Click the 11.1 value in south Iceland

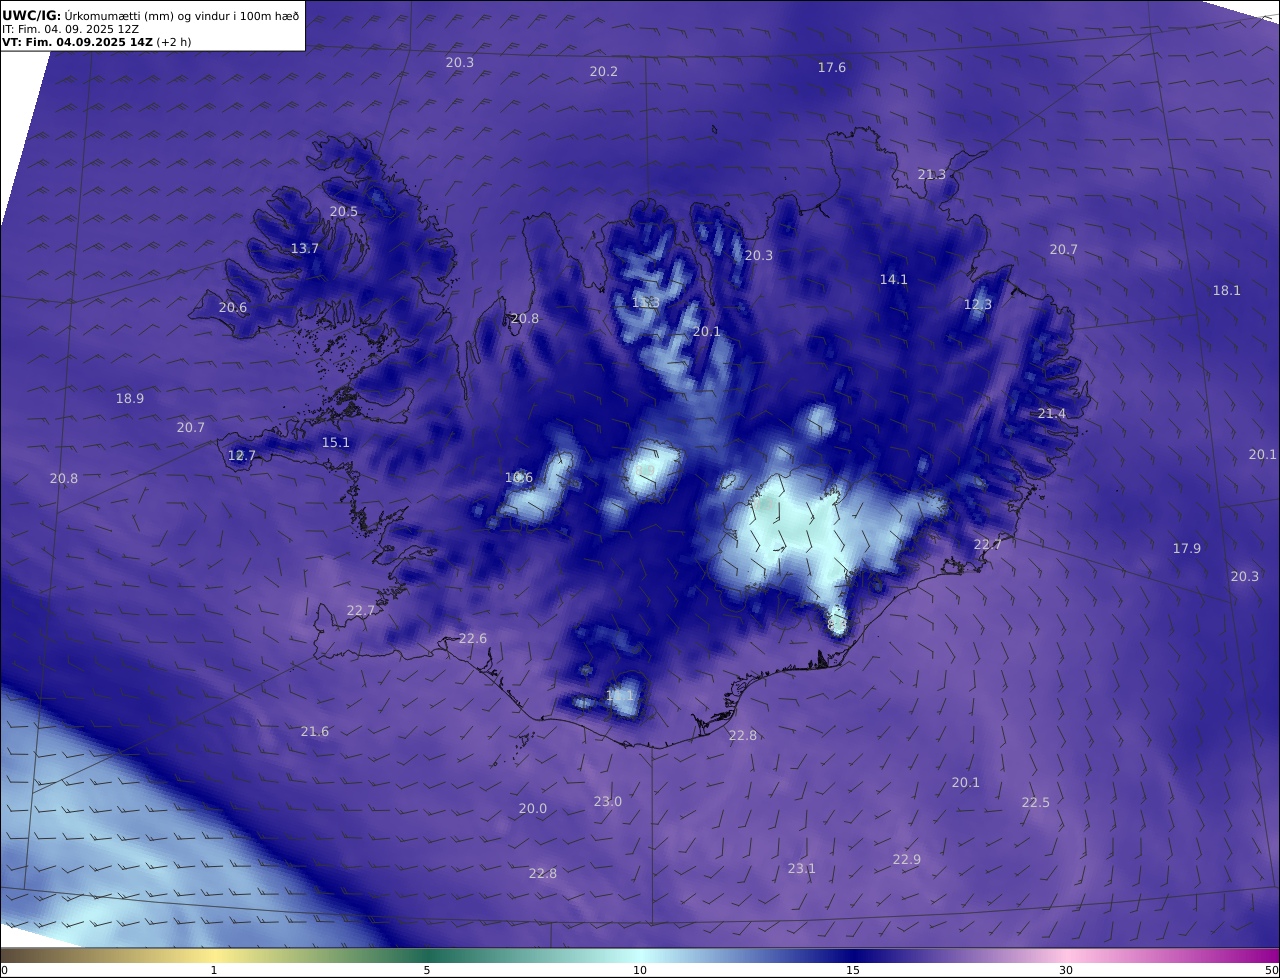(619, 695)
